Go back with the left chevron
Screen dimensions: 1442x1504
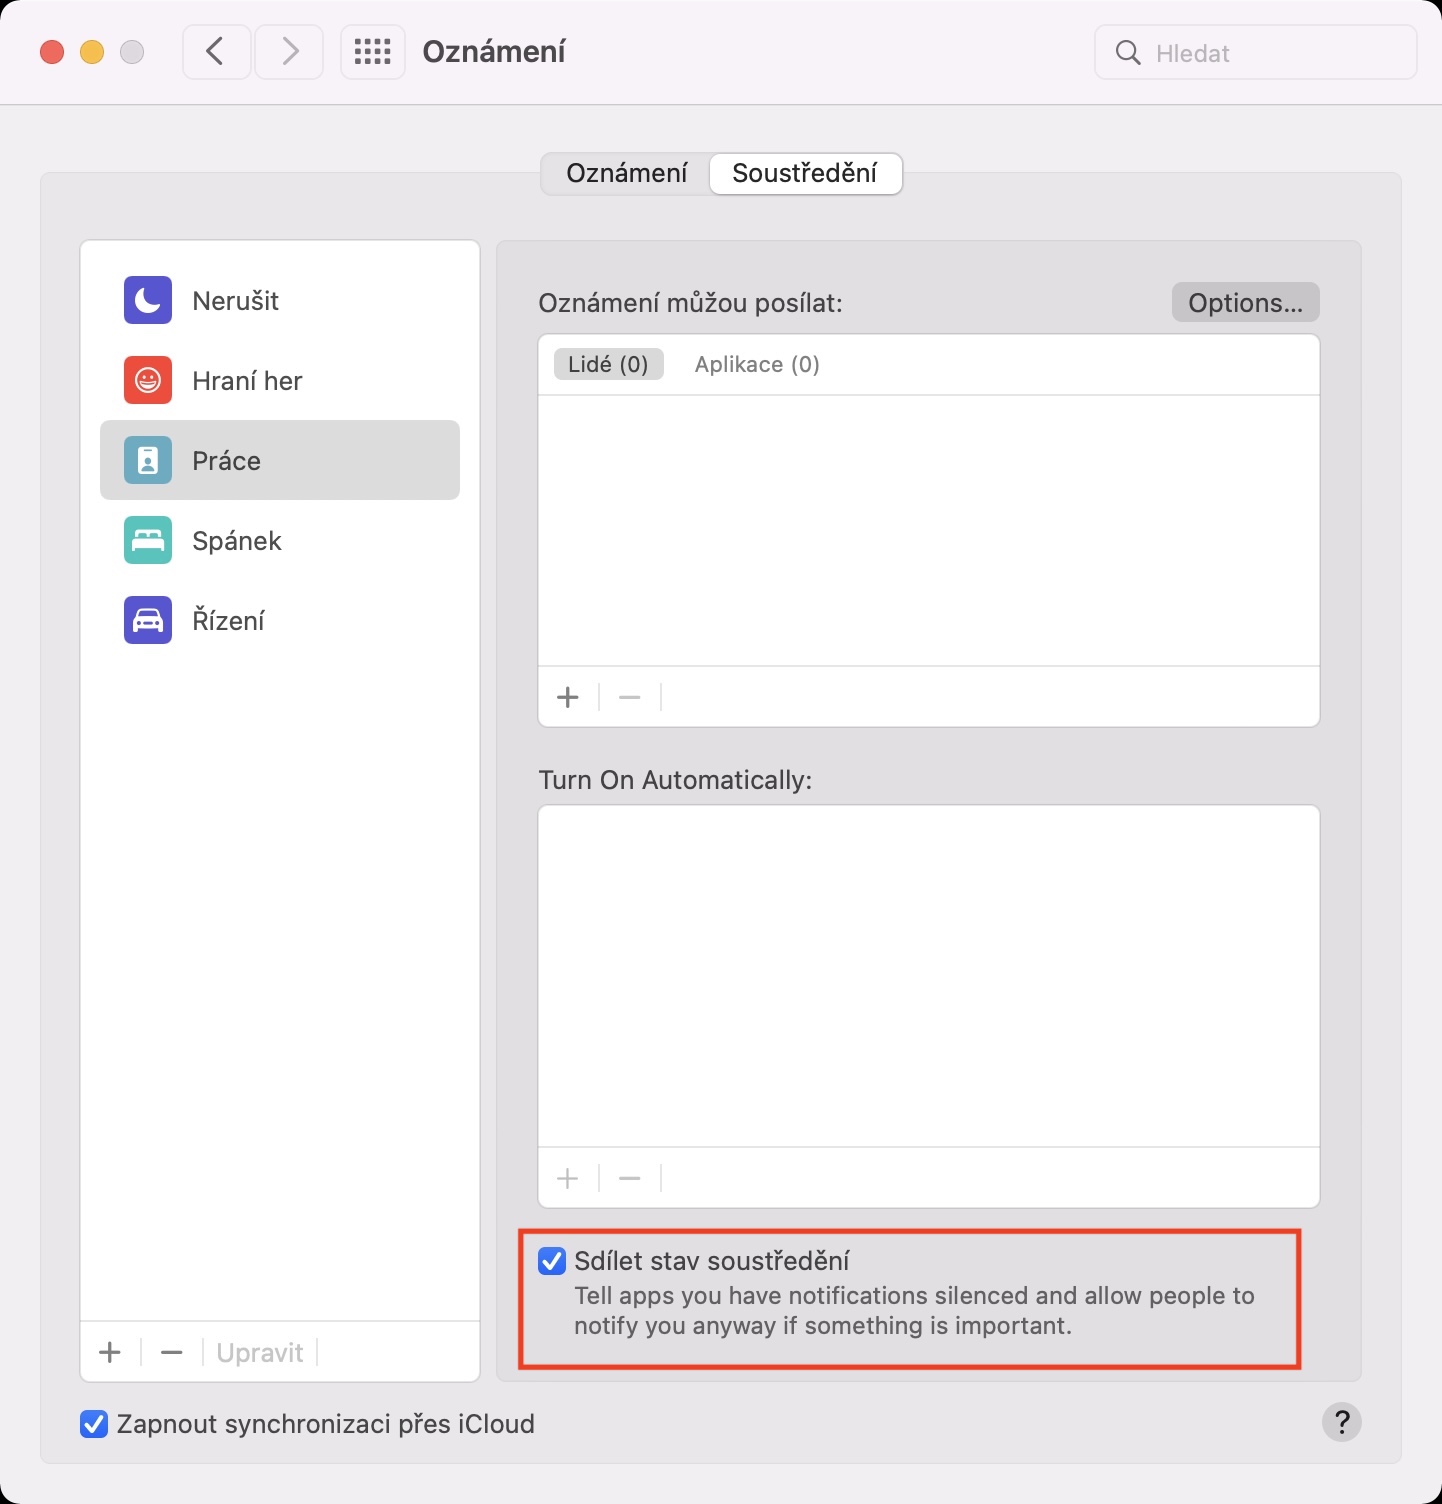tap(216, 52)
